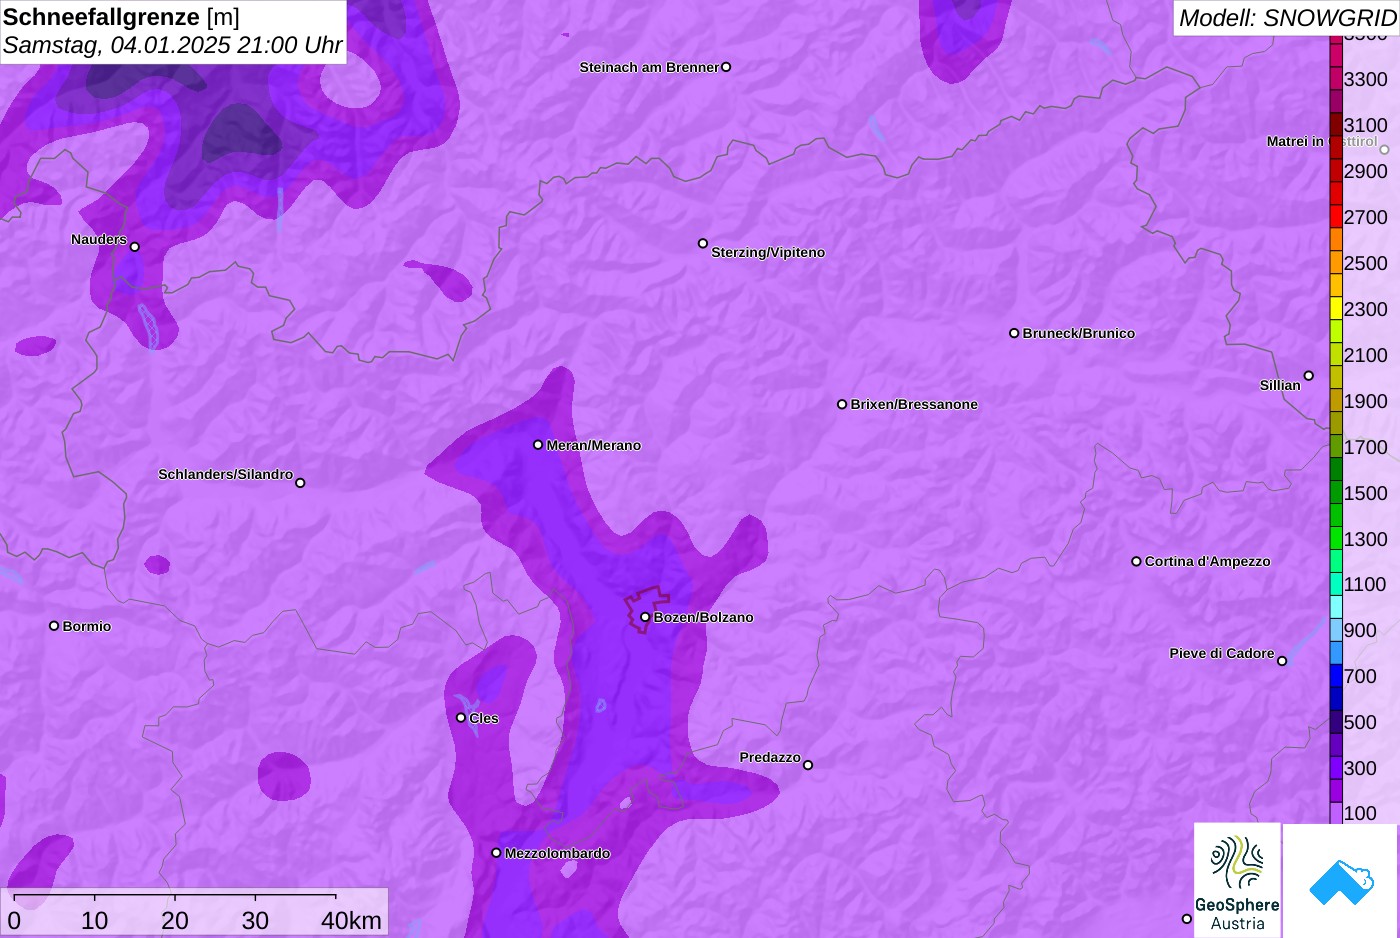The image size is (1400, 938).
Task: Click scale bar label '40km'
Action: 351,920
